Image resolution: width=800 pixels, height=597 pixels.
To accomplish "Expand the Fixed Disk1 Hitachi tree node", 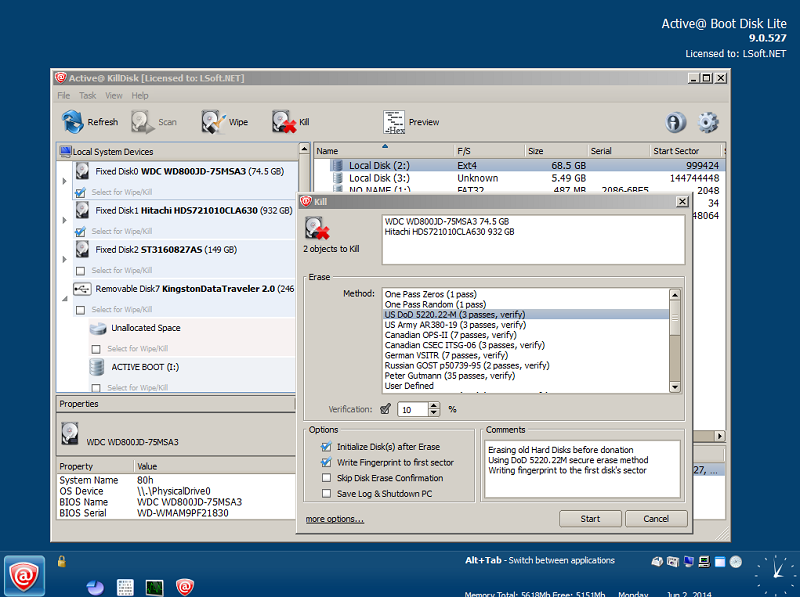I will point(64,220).
